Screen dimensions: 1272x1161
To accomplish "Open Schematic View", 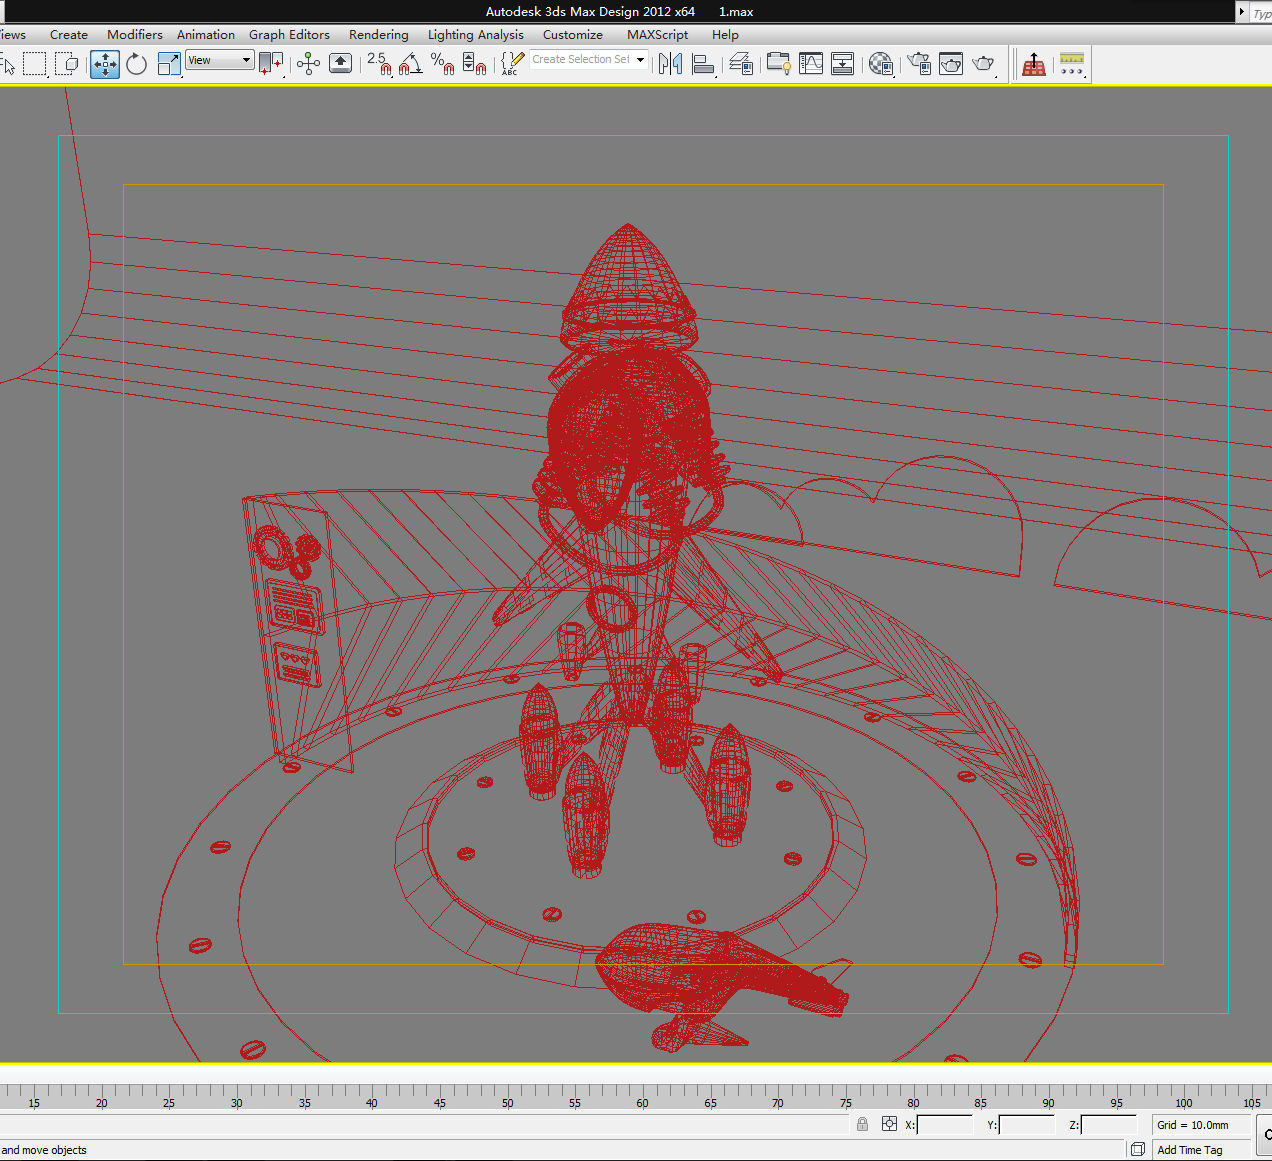I will click(843, 64).
